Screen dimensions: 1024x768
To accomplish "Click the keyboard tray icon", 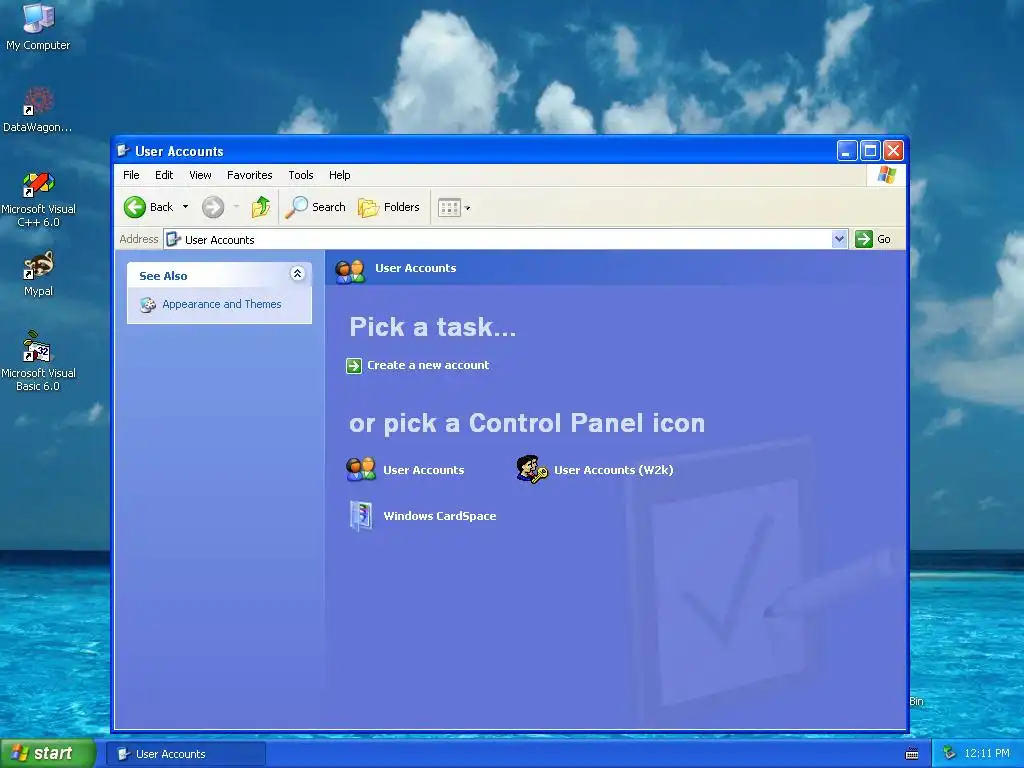I will [912, 754].
